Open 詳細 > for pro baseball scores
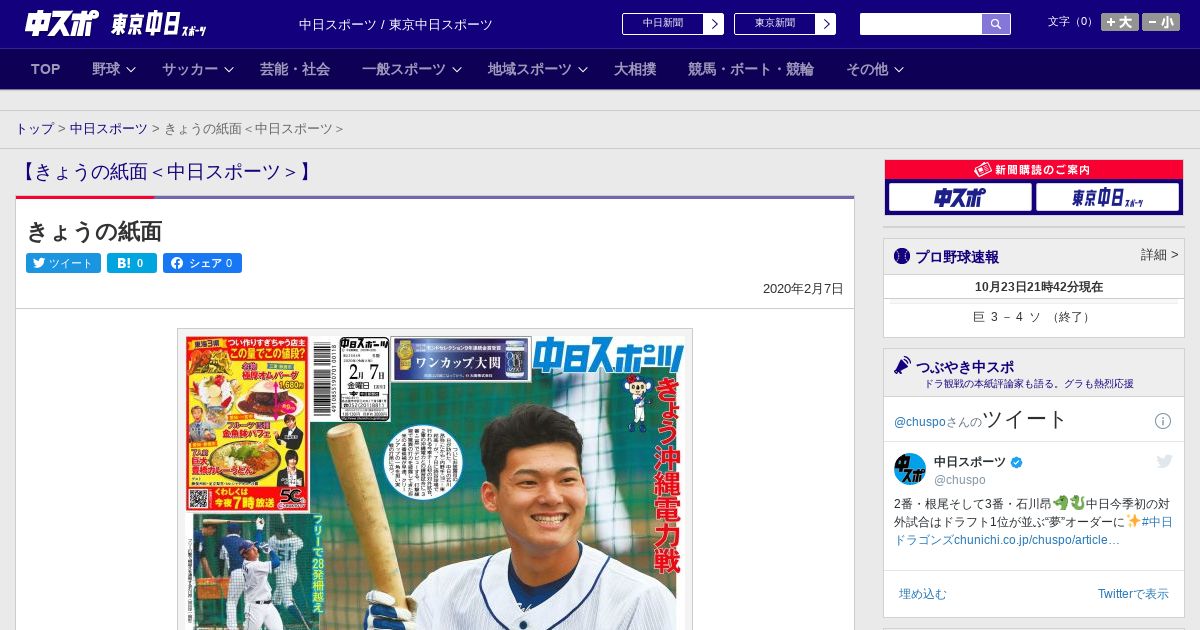1200x630 pixels. (1160, 255)
